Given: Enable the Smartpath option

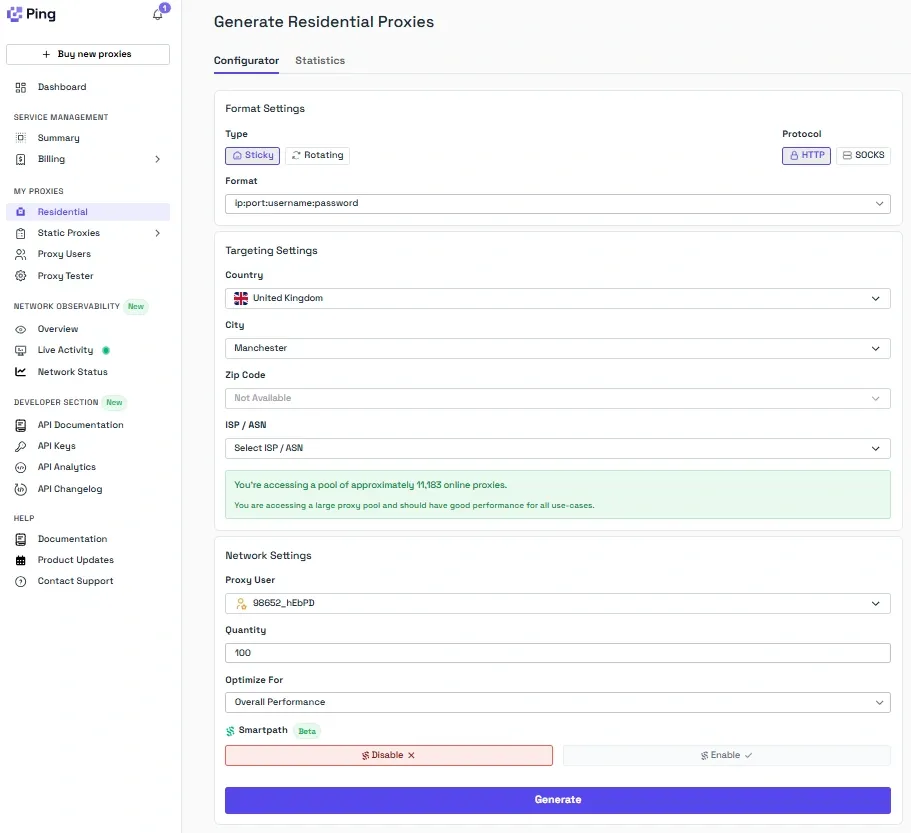Looking at the screenshot, I should click(x=726, y=755).
